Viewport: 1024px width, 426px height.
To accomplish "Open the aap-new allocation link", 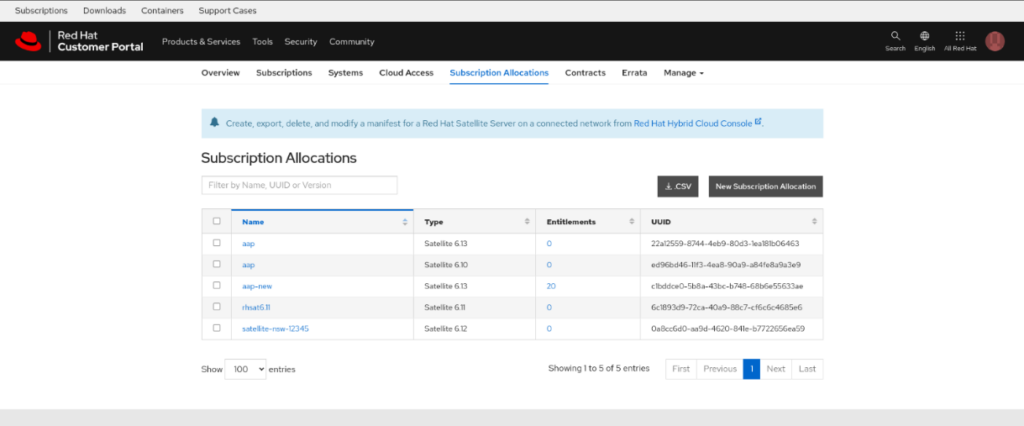I will [255, 286].
